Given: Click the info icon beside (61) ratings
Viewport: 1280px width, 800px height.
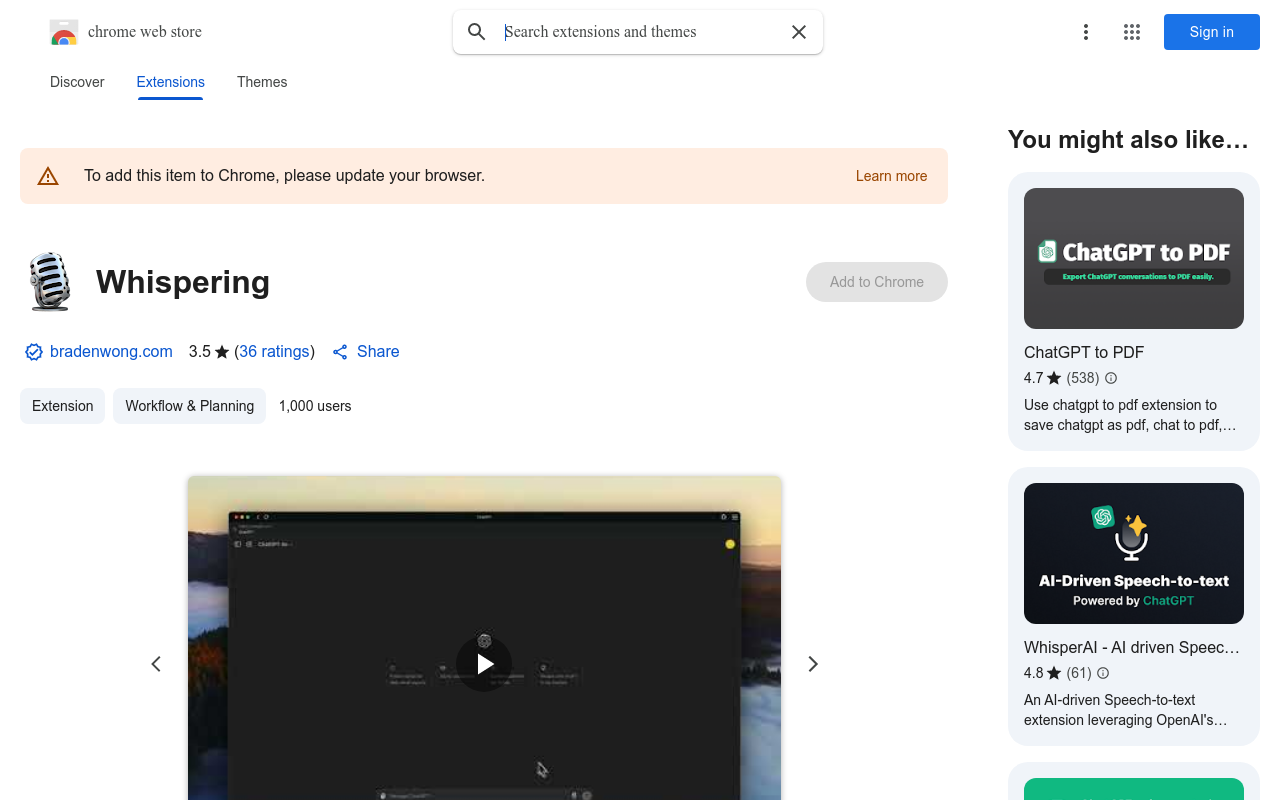Looking at the screenshot, I should click(1103, 673).
